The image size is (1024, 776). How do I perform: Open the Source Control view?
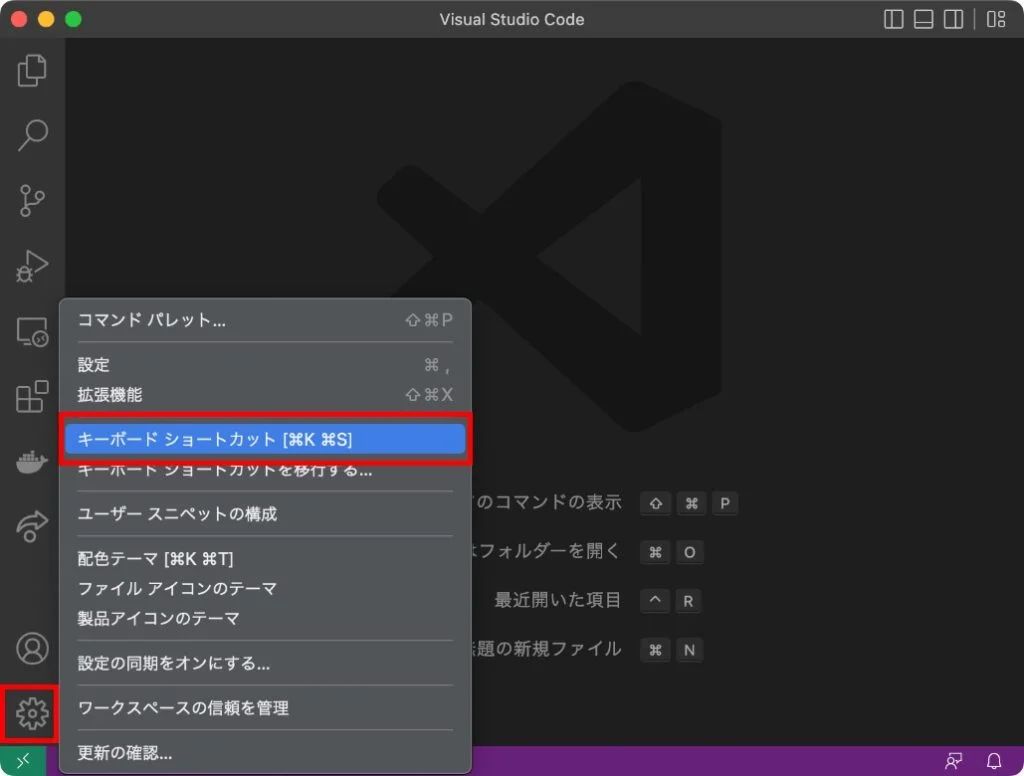(x=32, y=201)
